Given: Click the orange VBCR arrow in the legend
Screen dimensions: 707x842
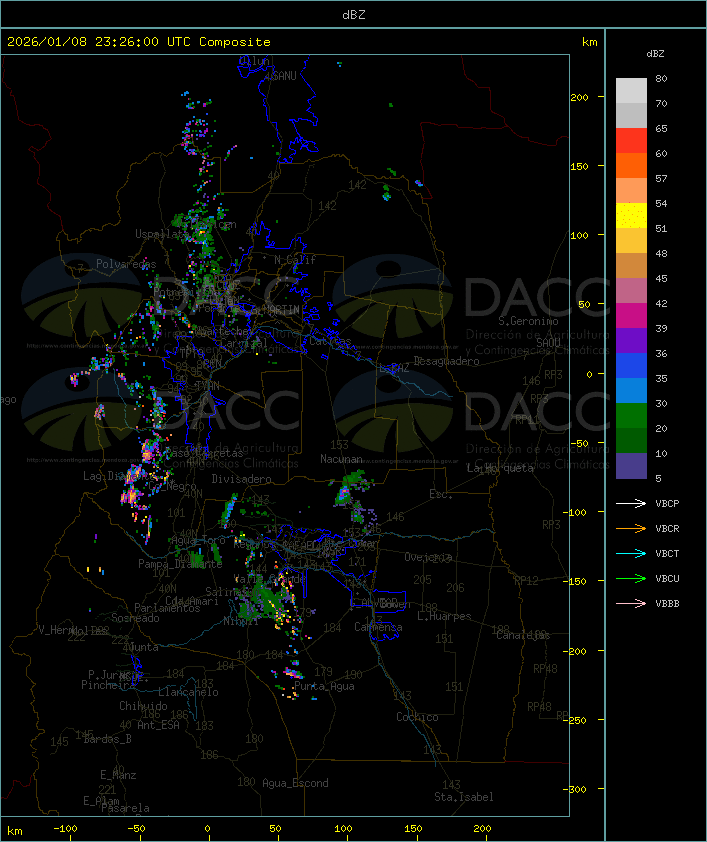Looking at the screenshot, I should [630, 528].
